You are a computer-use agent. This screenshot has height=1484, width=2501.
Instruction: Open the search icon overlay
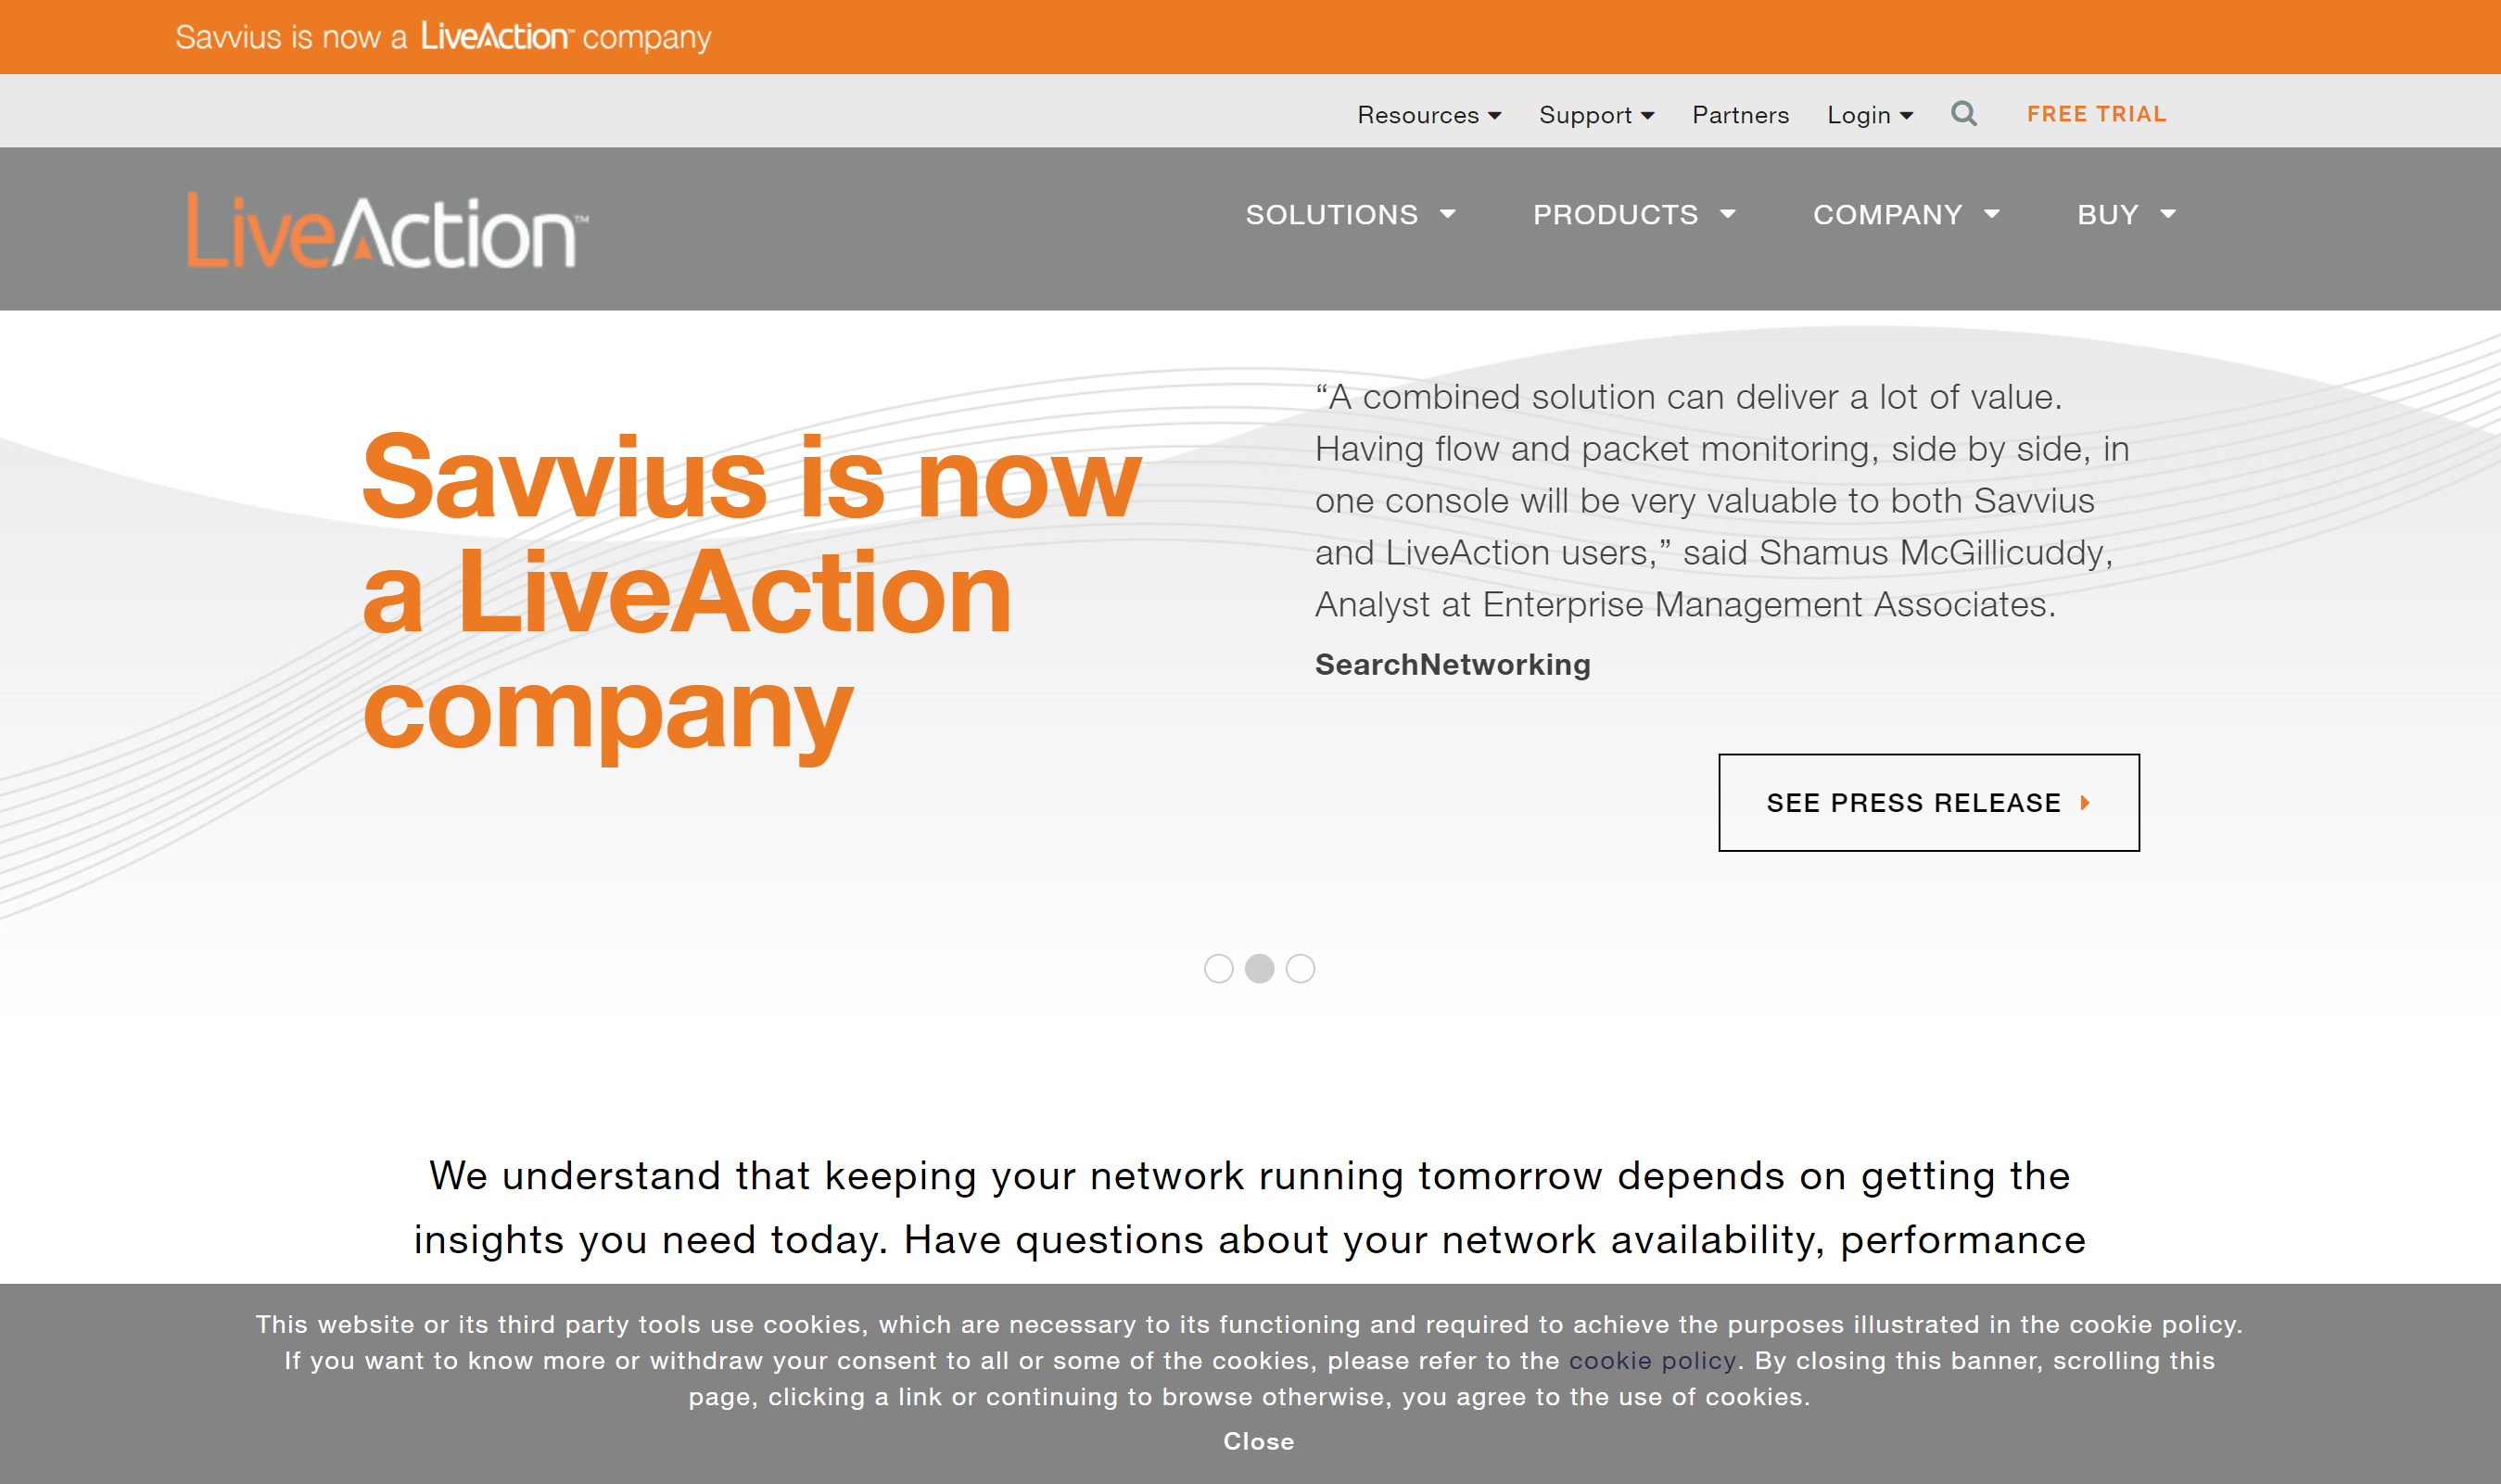(x=1964, y=111)
